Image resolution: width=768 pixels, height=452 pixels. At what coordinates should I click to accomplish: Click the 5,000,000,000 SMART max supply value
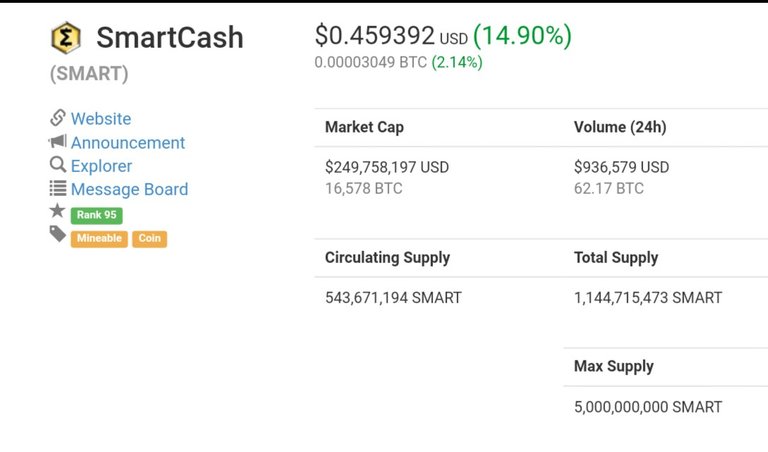[x=648, y=406]
